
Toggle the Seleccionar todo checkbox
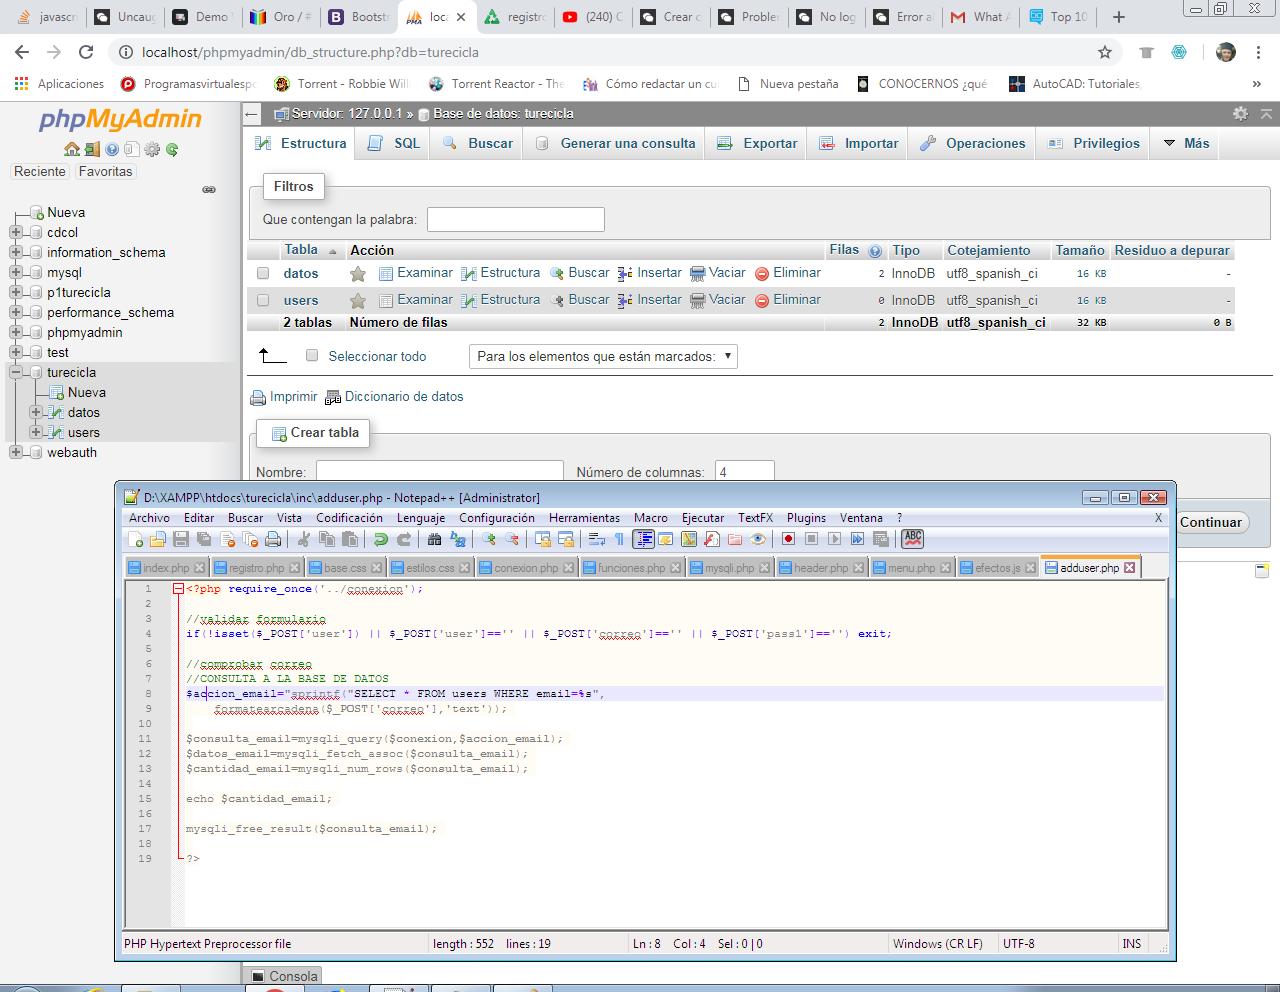(x=312, y=355)
